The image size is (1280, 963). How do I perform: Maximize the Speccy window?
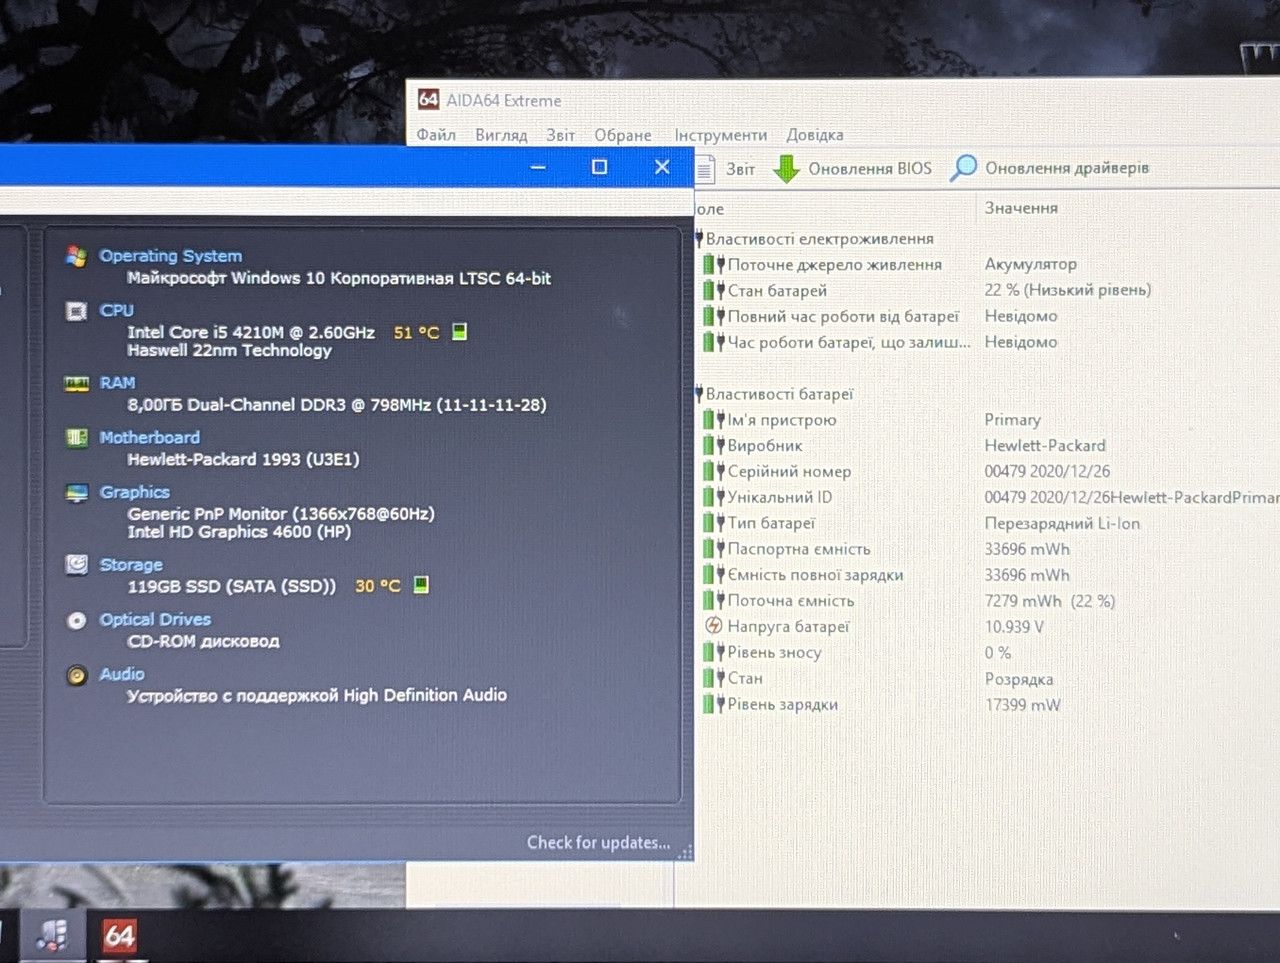tap(599, 167)
